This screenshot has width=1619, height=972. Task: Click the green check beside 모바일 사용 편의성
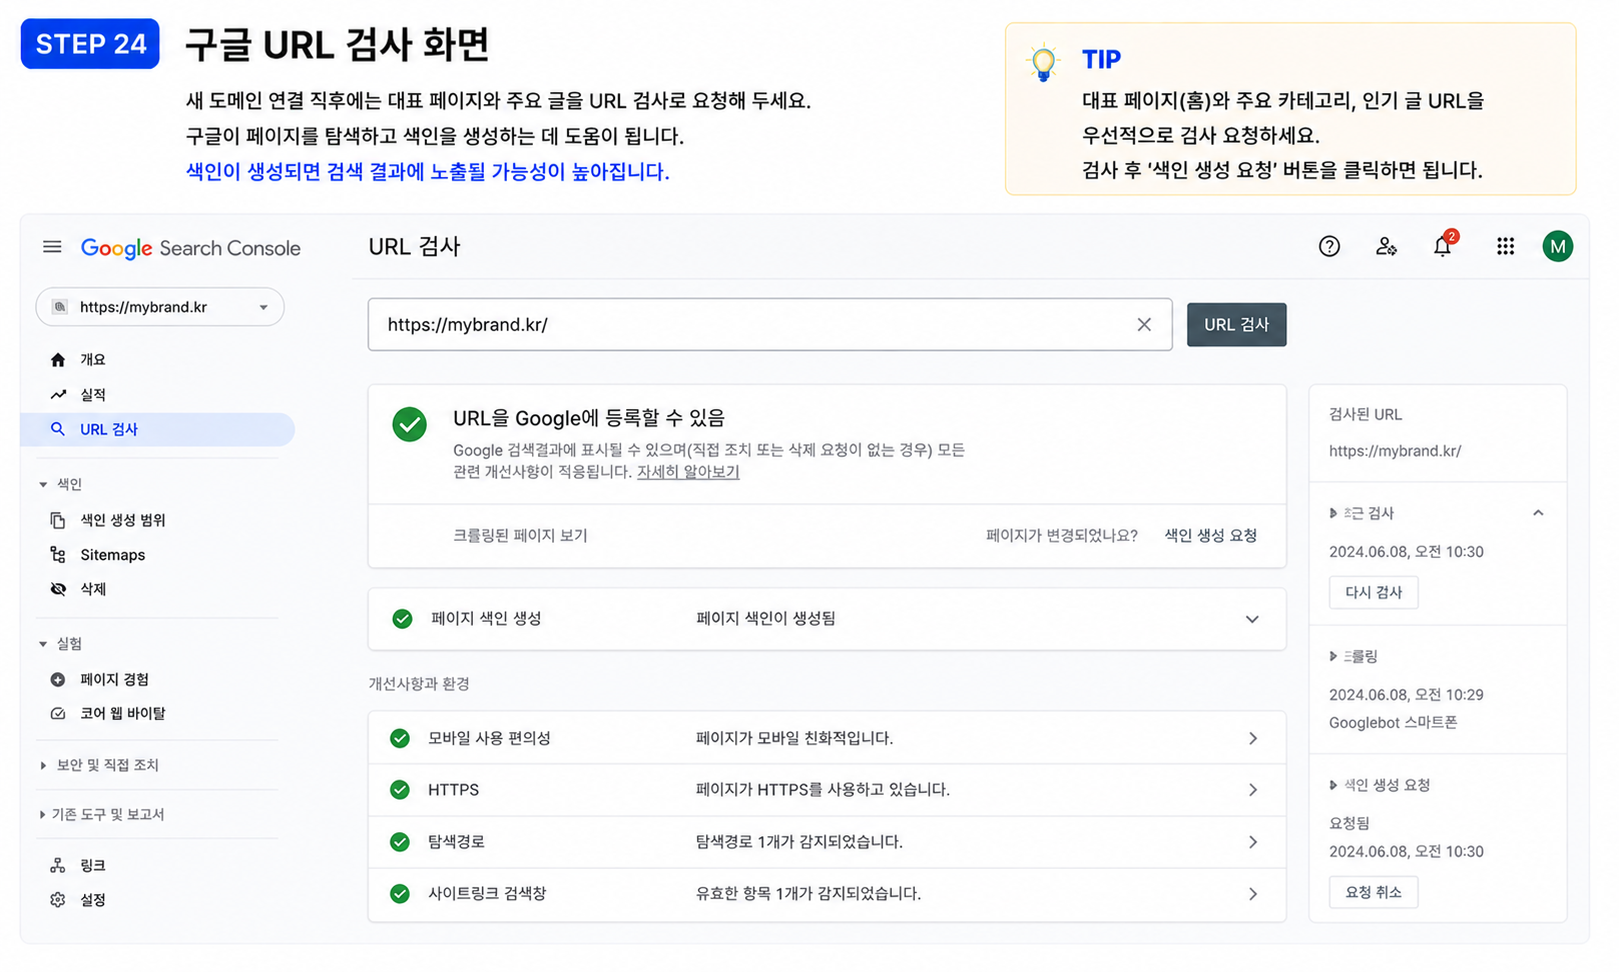pos(400,738)
